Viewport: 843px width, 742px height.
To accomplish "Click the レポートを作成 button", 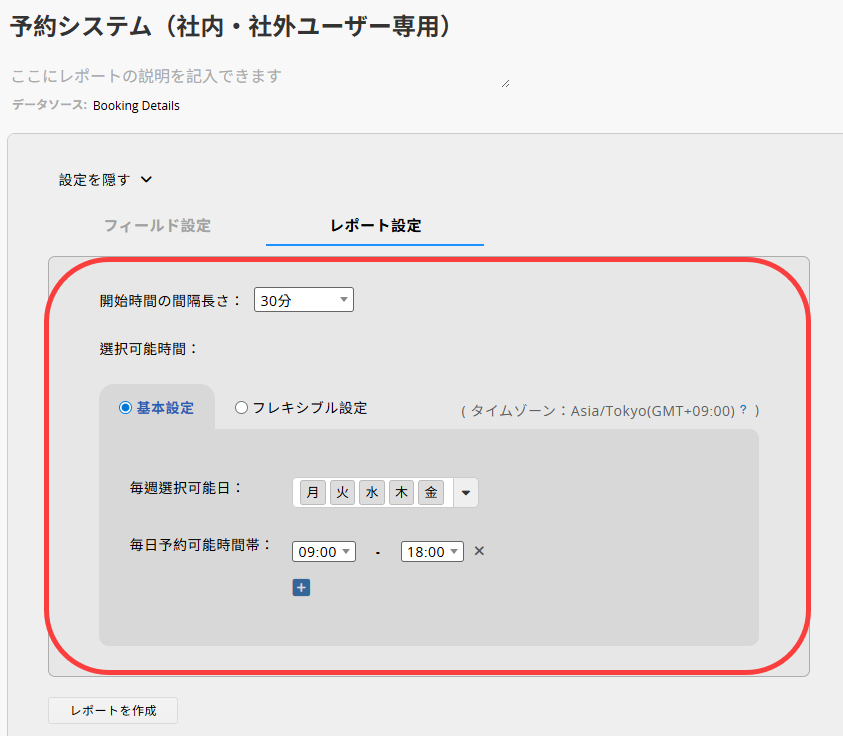I will (112, 711).
